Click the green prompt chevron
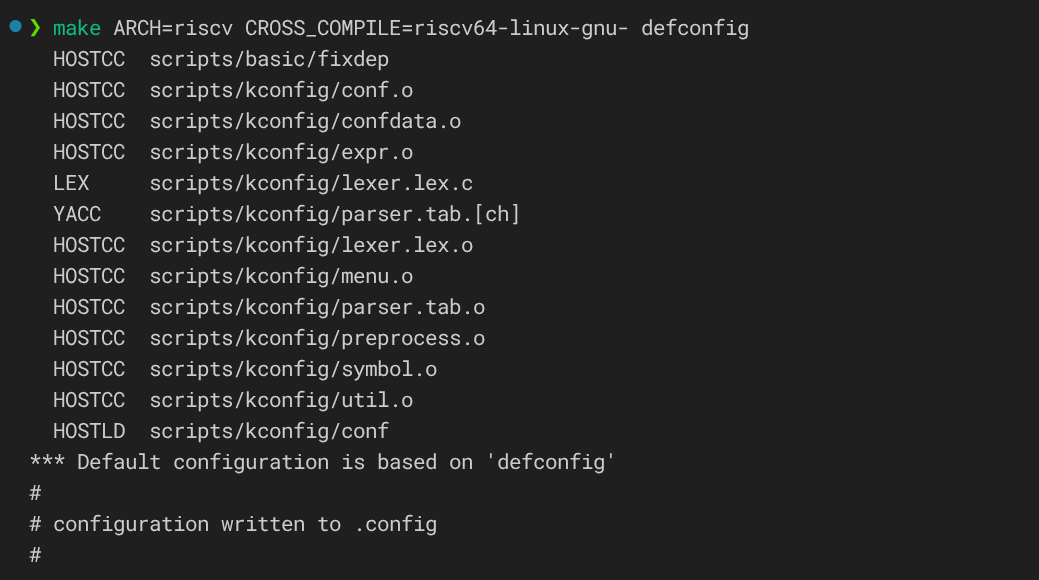The image size is (1039, 580). tap(35, 28)
